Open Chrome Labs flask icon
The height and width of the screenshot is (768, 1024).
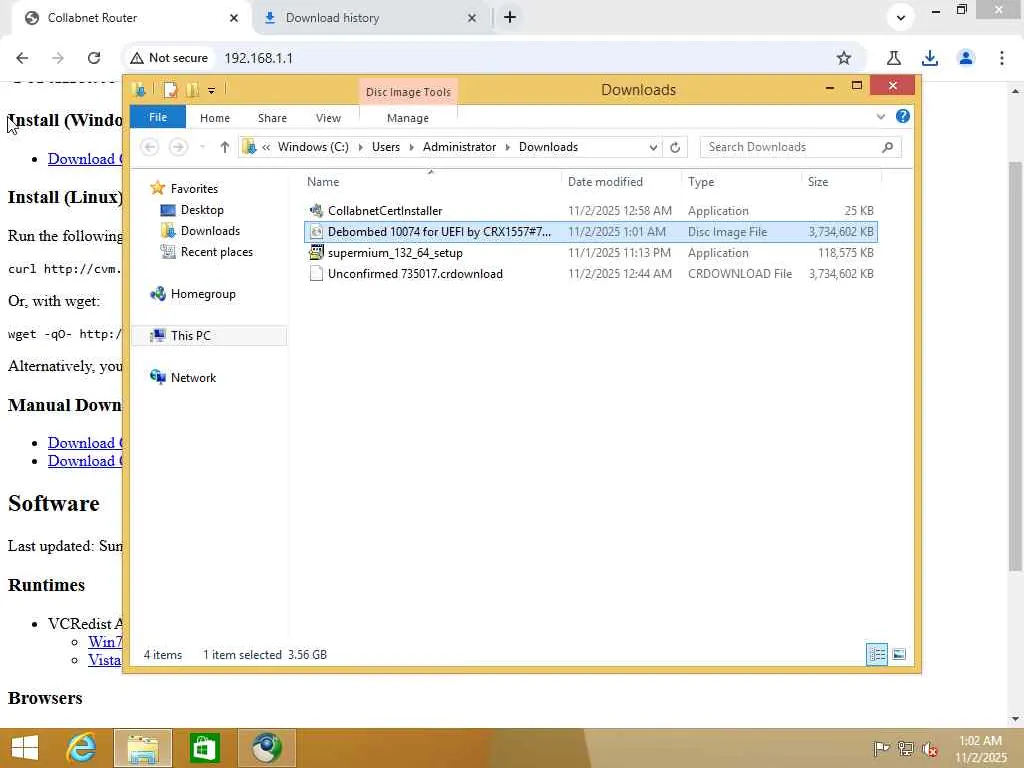pos(894,58)
